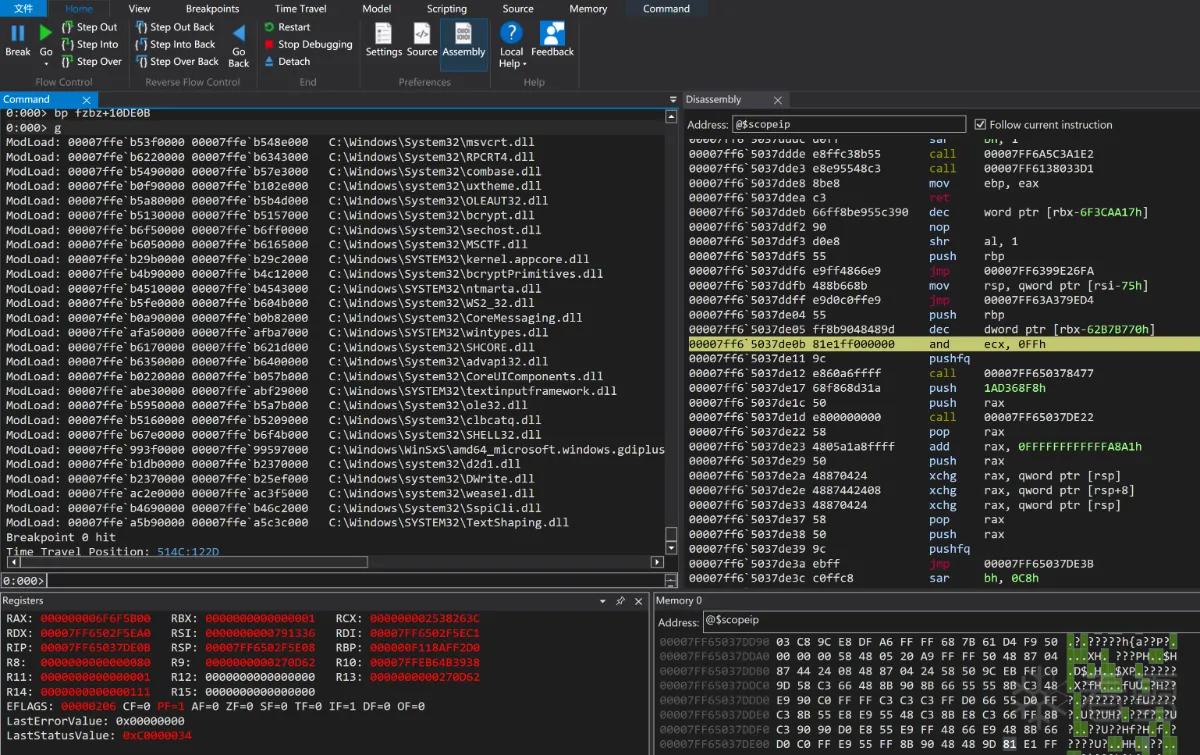Follow the Time Travel Position 514C:122D link
1200x755 pixels.
point(187,552)
